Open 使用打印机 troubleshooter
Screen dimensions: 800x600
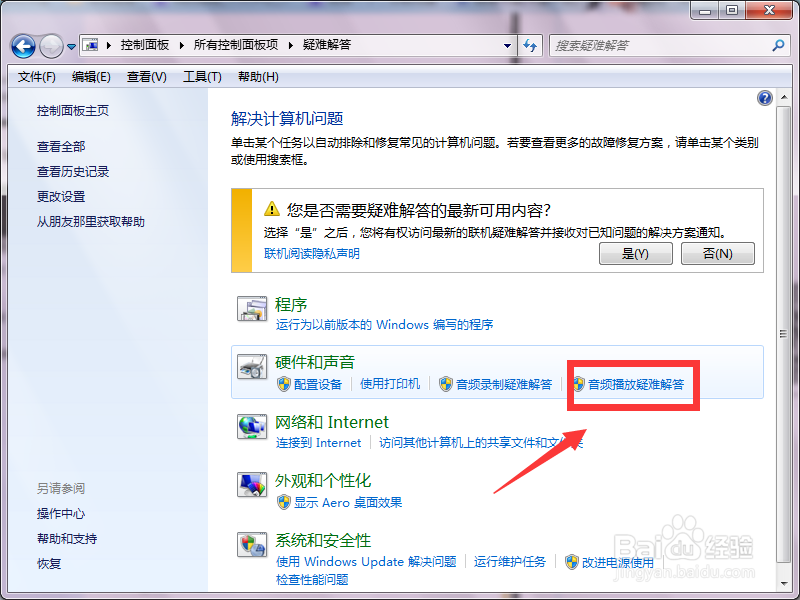point(390,384)
